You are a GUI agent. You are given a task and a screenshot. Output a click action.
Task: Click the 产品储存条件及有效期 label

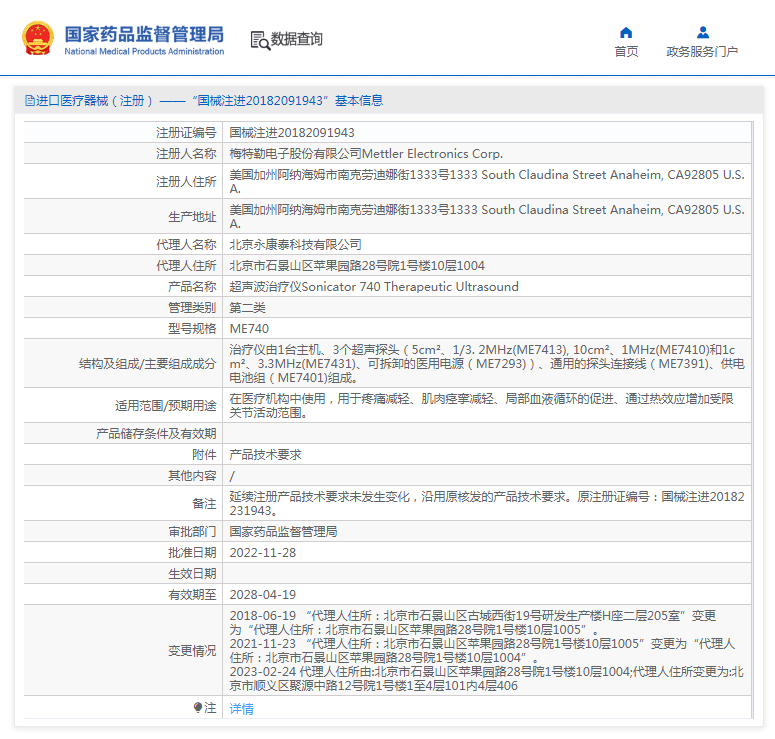coord(156,434)
